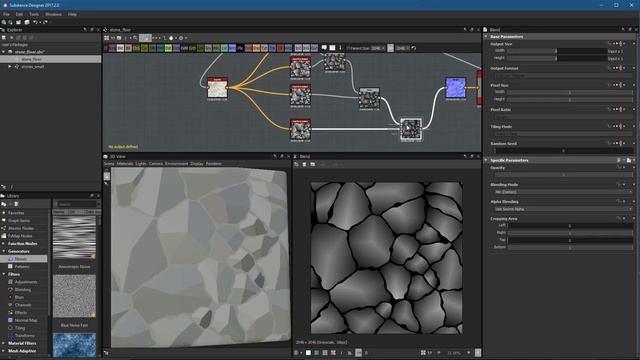Click the Output Size Height slider

click(x=557, y=58)
